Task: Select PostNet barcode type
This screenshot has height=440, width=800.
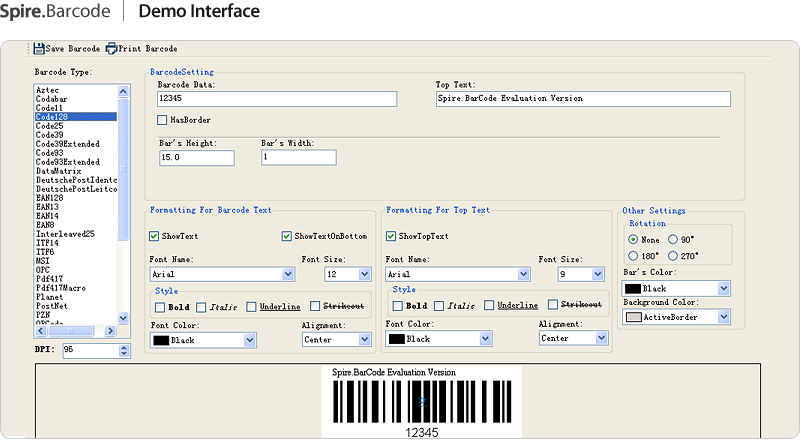Action: tap(52, 306)
